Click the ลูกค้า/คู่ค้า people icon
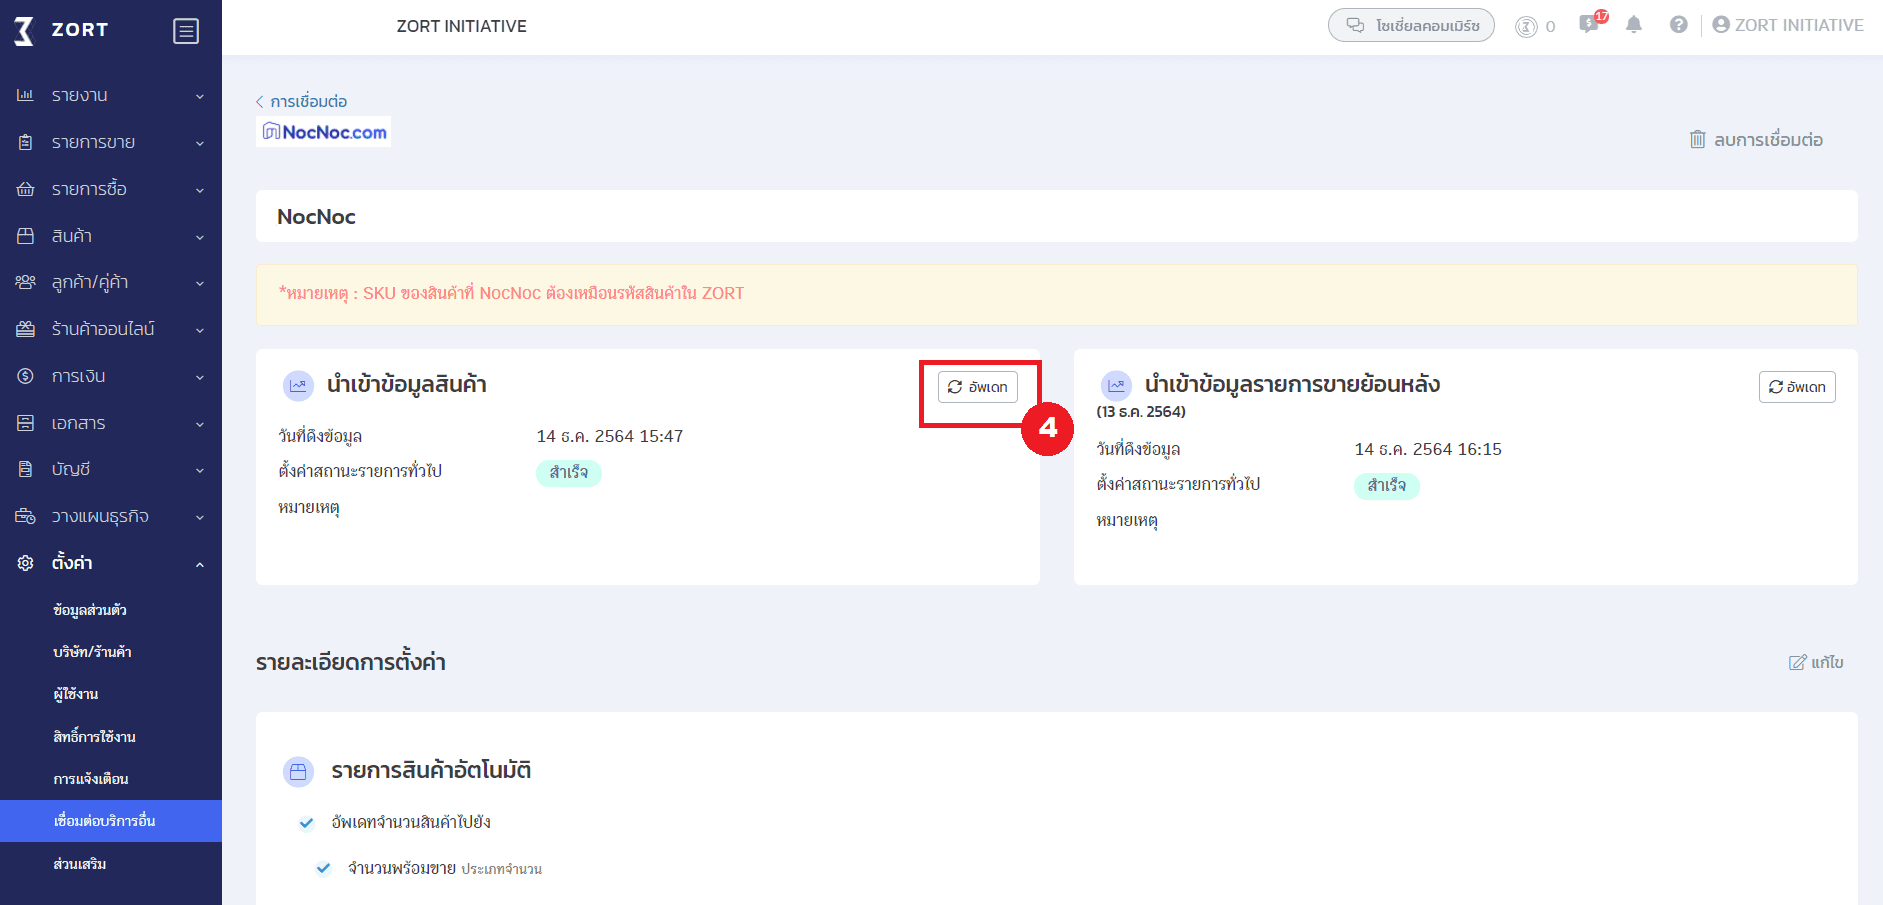Viewport: 1883px width, 905px height. tap(25, 282)
